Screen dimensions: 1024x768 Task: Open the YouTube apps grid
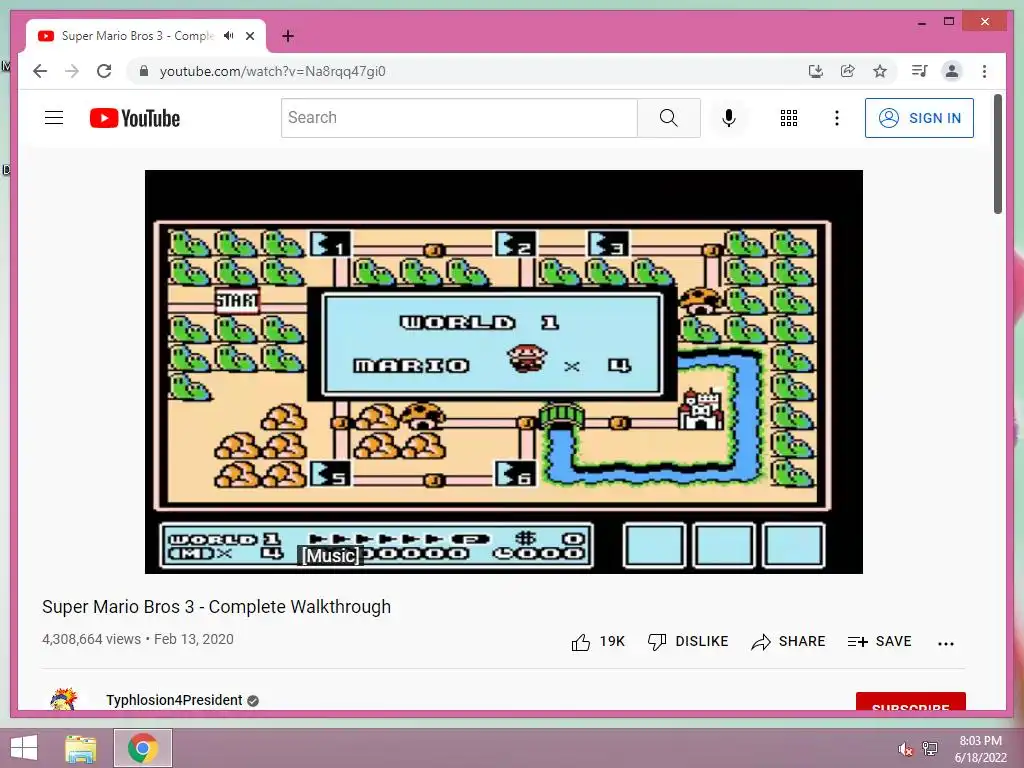pyautogui.click(x=789, y=118)
